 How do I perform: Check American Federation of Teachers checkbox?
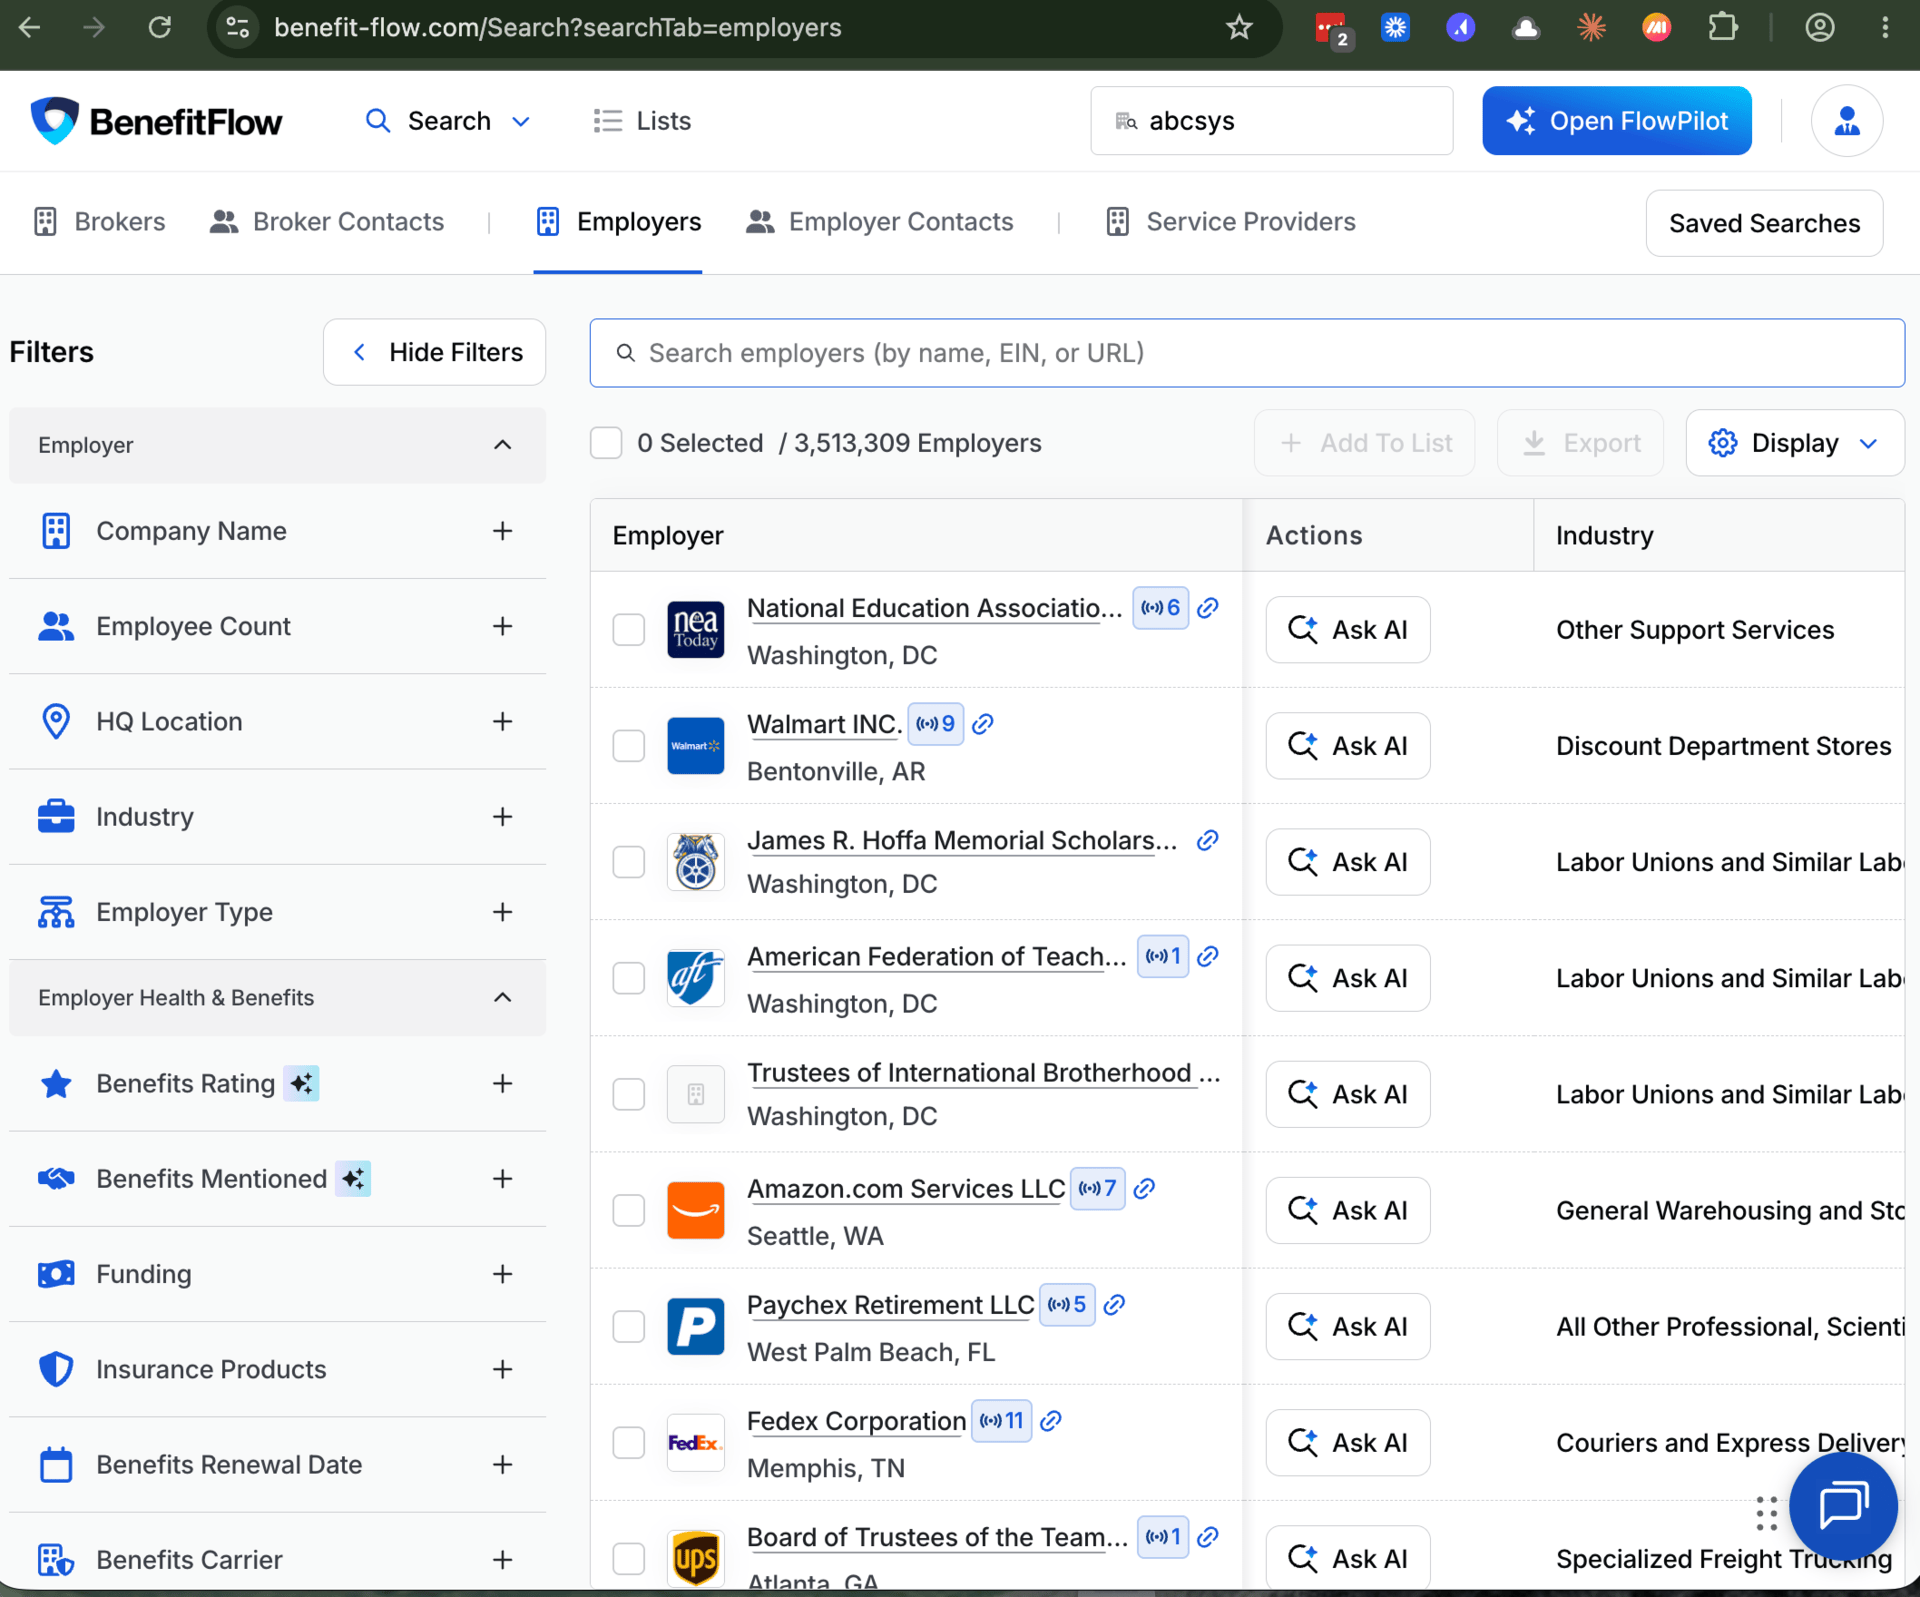pyautogui.click(x=629, y=977)
